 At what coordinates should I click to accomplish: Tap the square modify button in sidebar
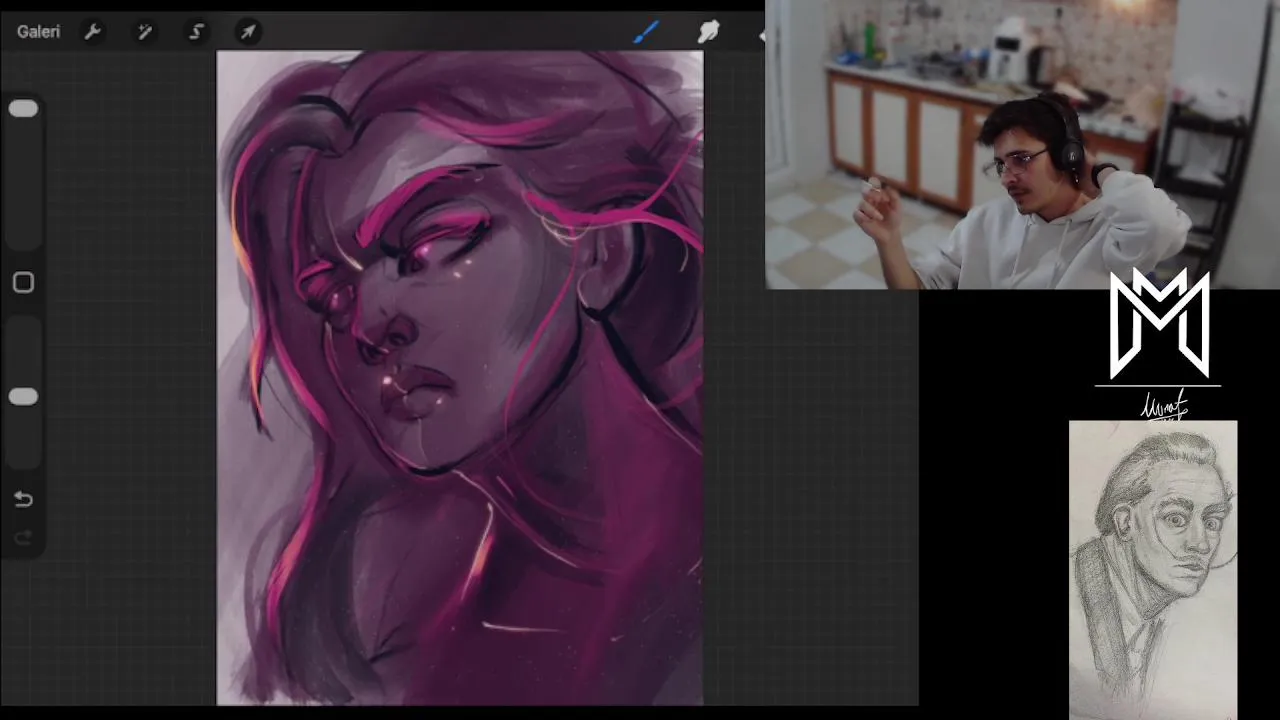pos(23,283)
